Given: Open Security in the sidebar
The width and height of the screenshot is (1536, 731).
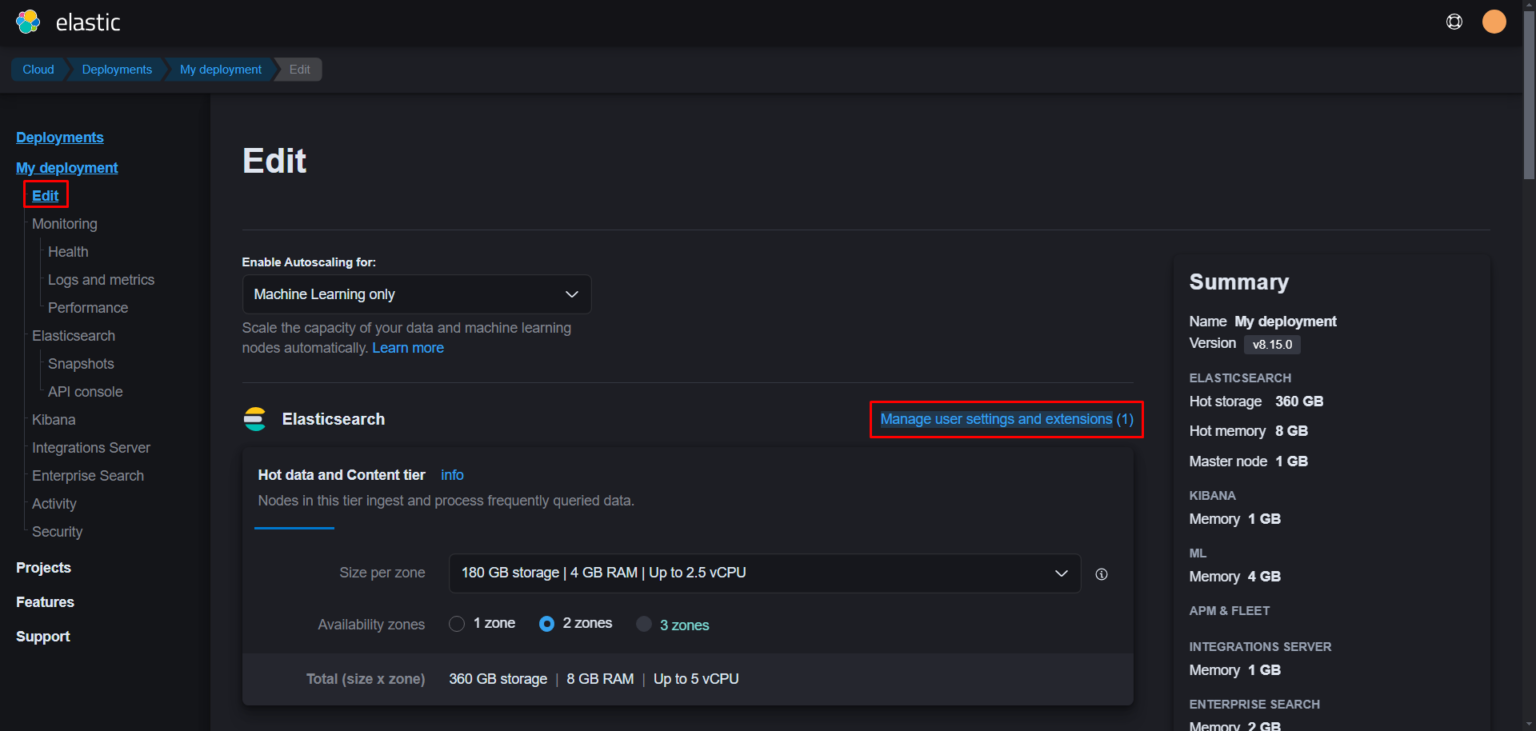Looking at the screenshot, I should point(56,531).
